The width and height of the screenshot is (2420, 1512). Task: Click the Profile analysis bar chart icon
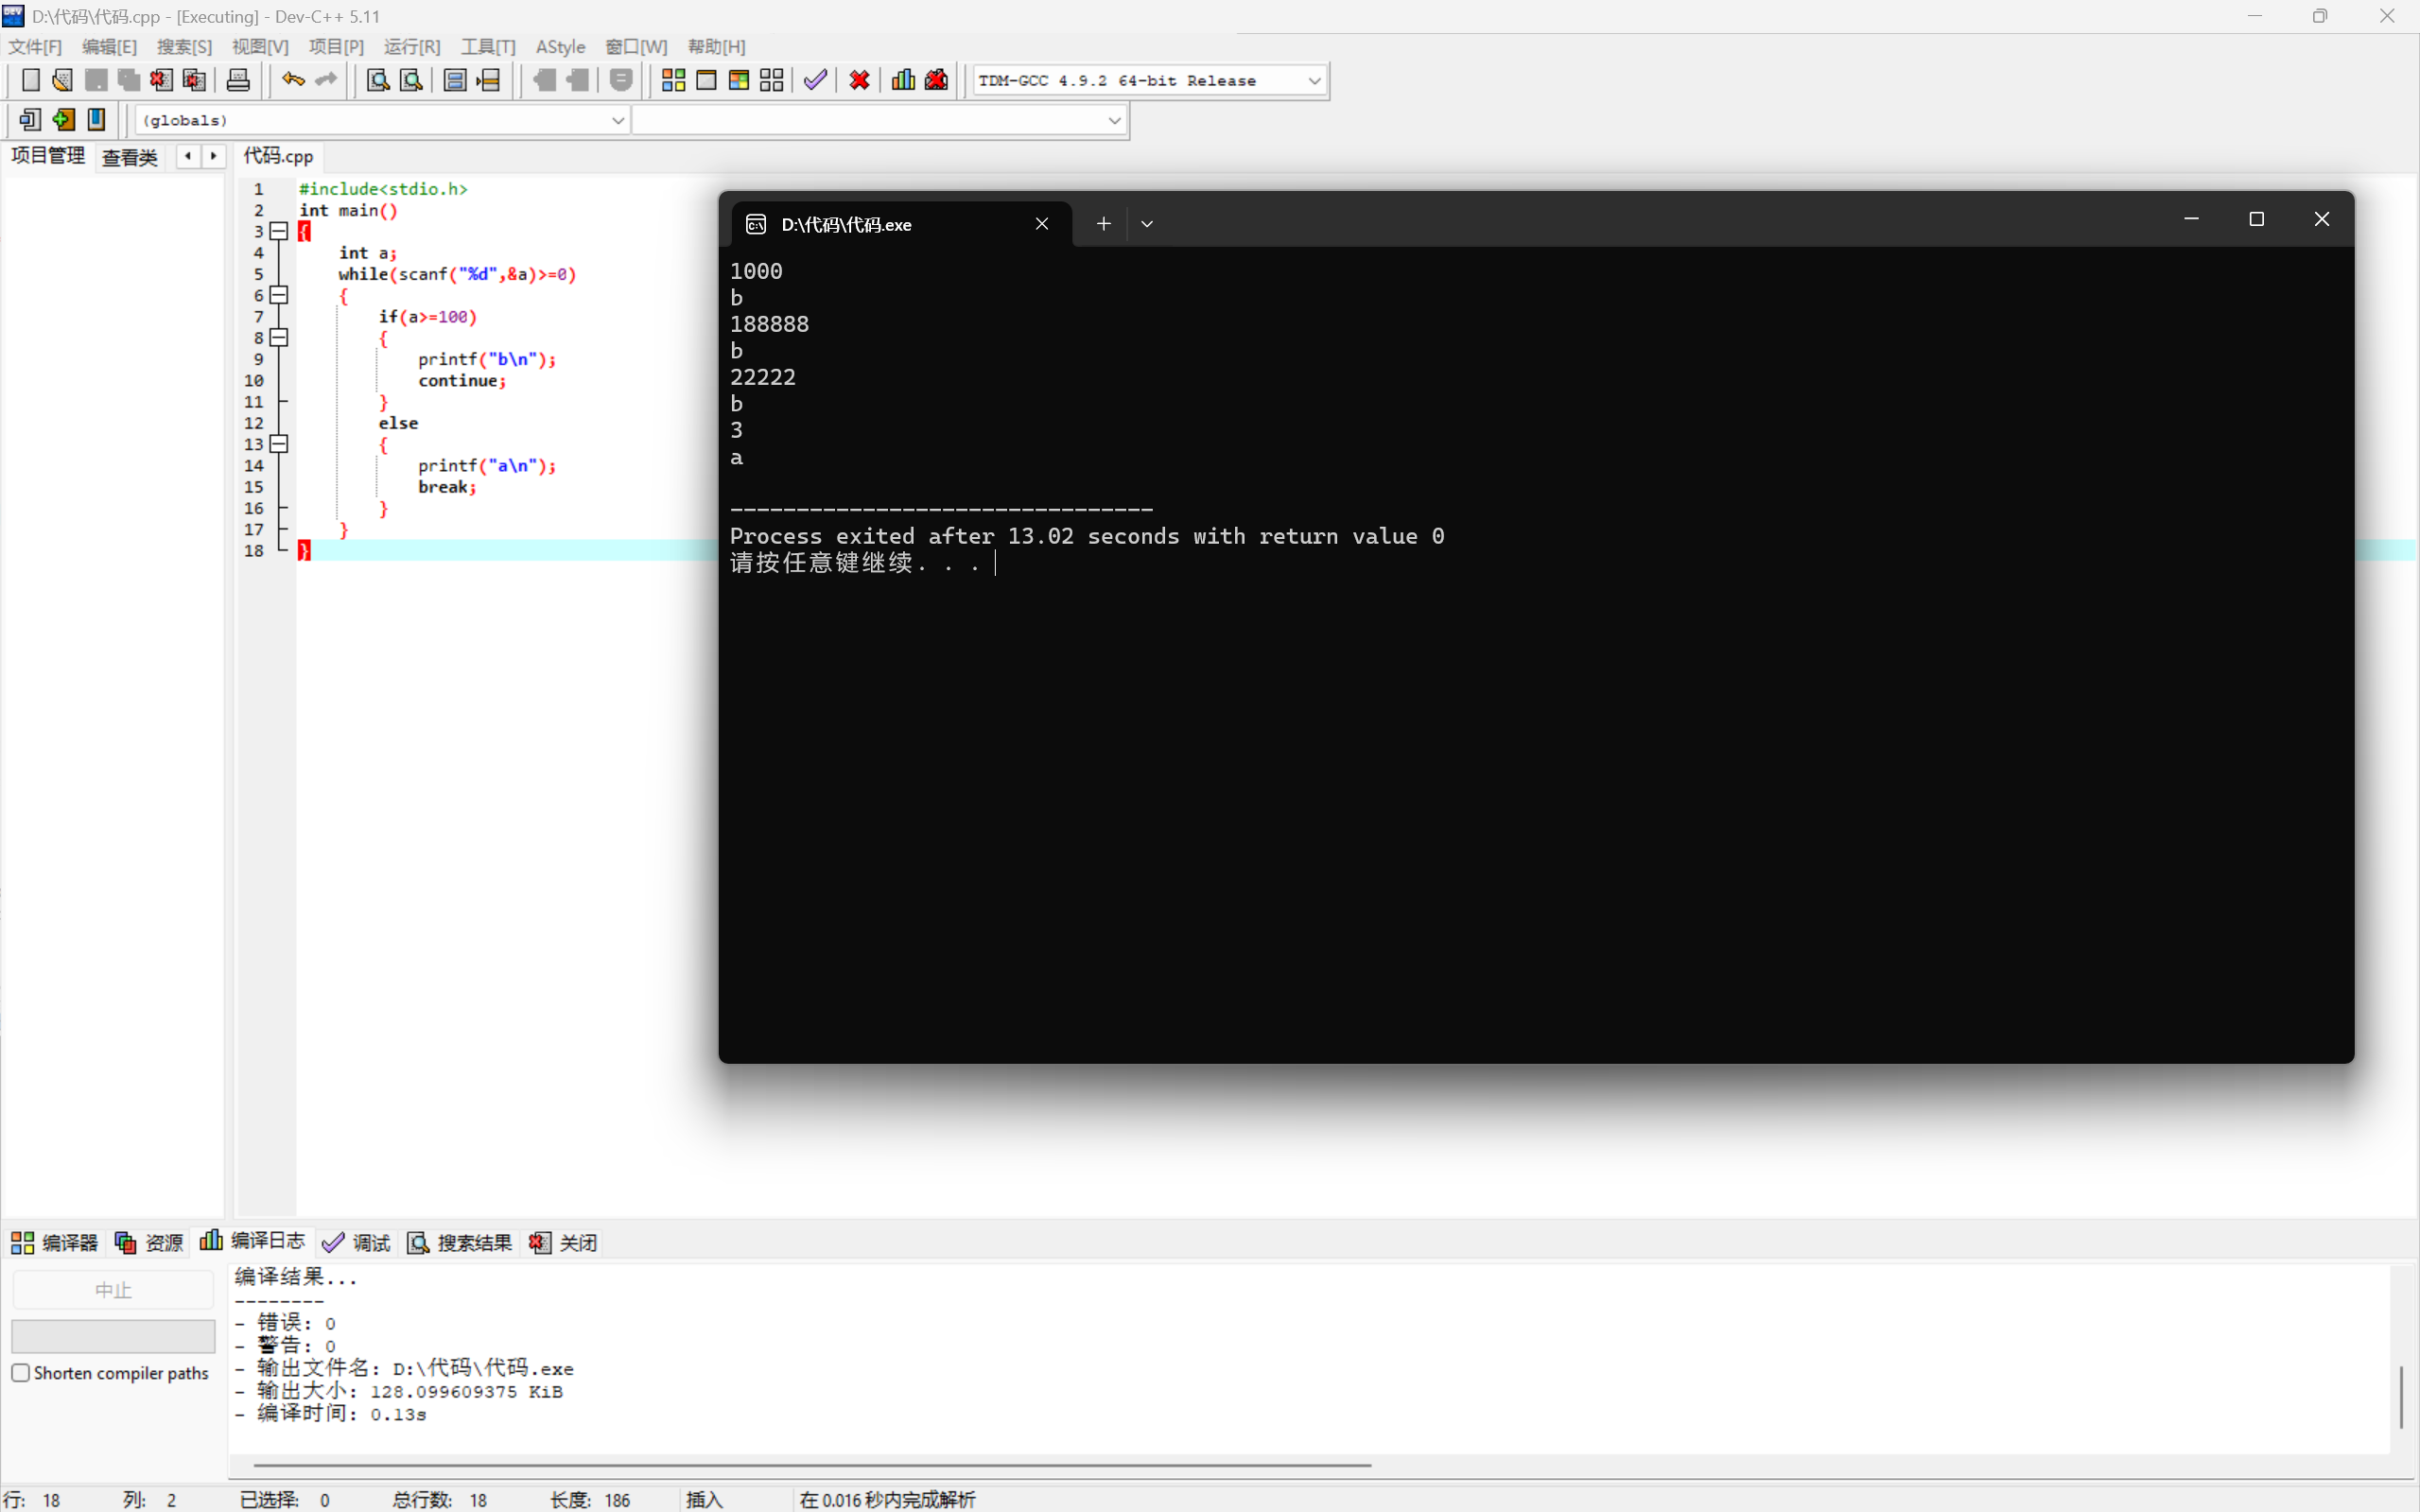pos(903,80)
